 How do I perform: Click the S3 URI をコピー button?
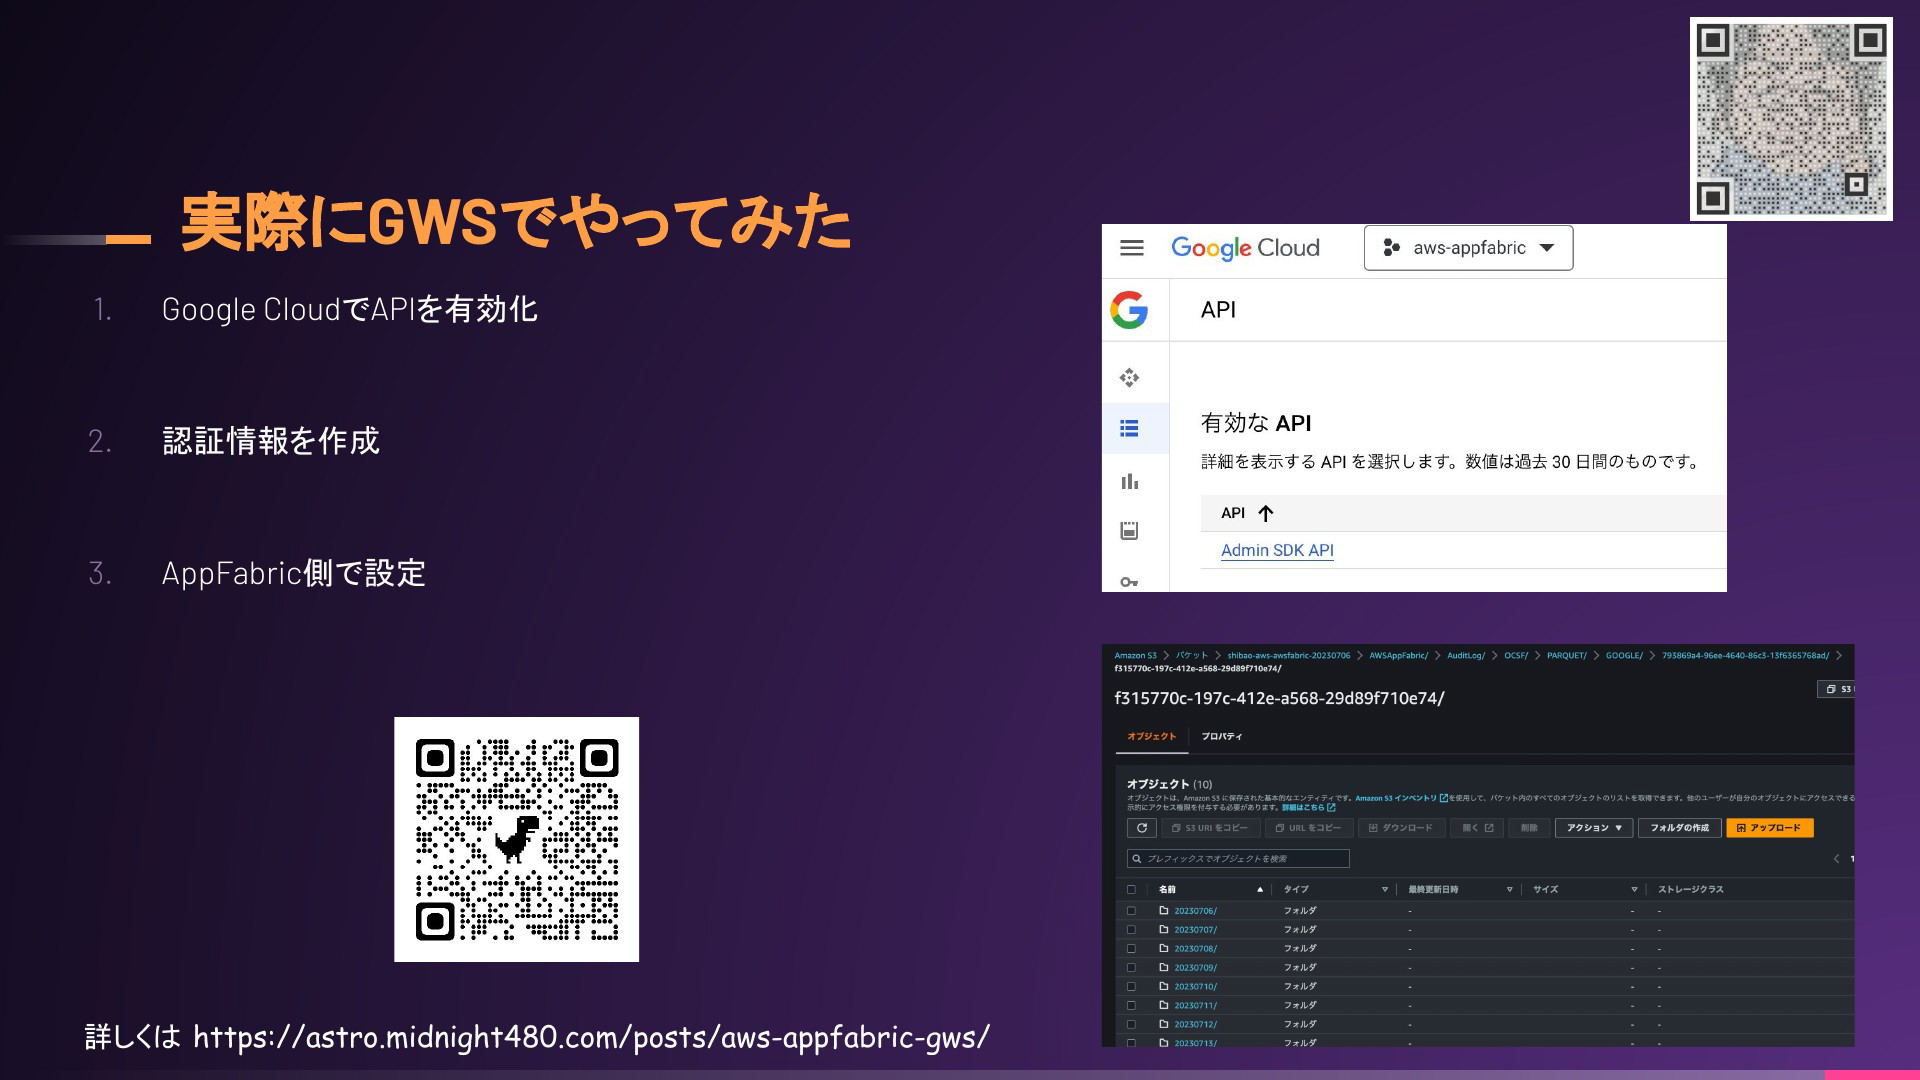pos(1209,828)
